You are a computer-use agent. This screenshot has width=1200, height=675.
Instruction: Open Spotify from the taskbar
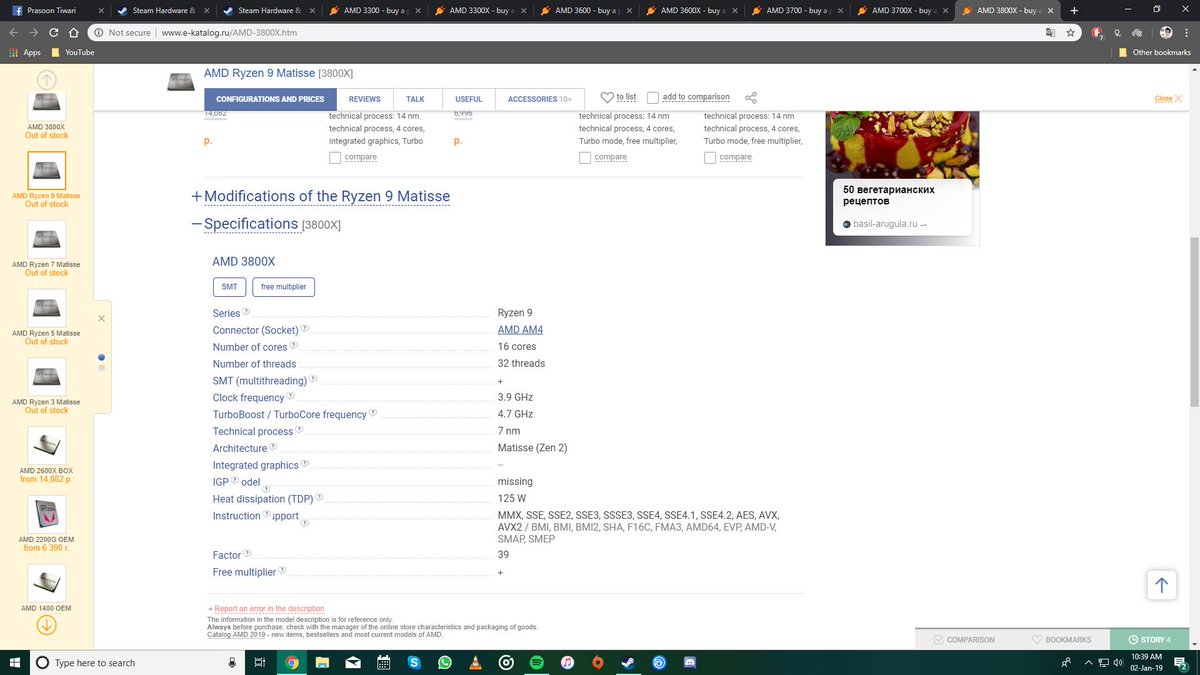(535, 662)
